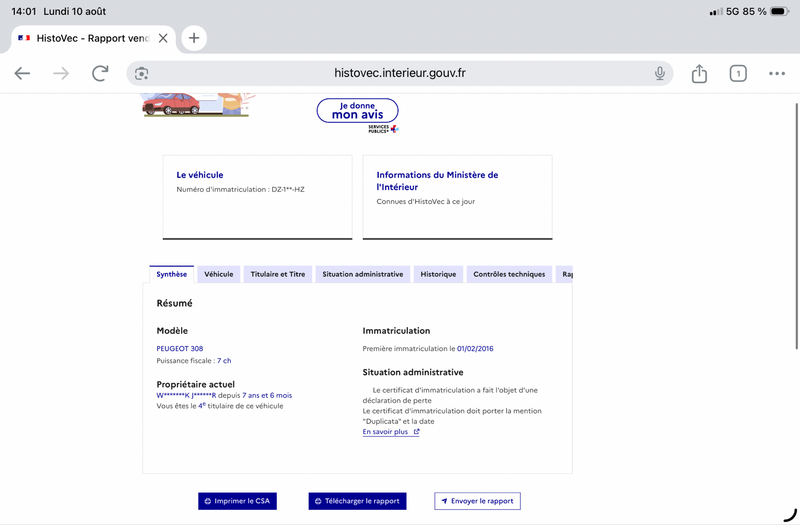800x525 pixels.
Task: Open the Le véhicule card
Action: click(257, 197)
